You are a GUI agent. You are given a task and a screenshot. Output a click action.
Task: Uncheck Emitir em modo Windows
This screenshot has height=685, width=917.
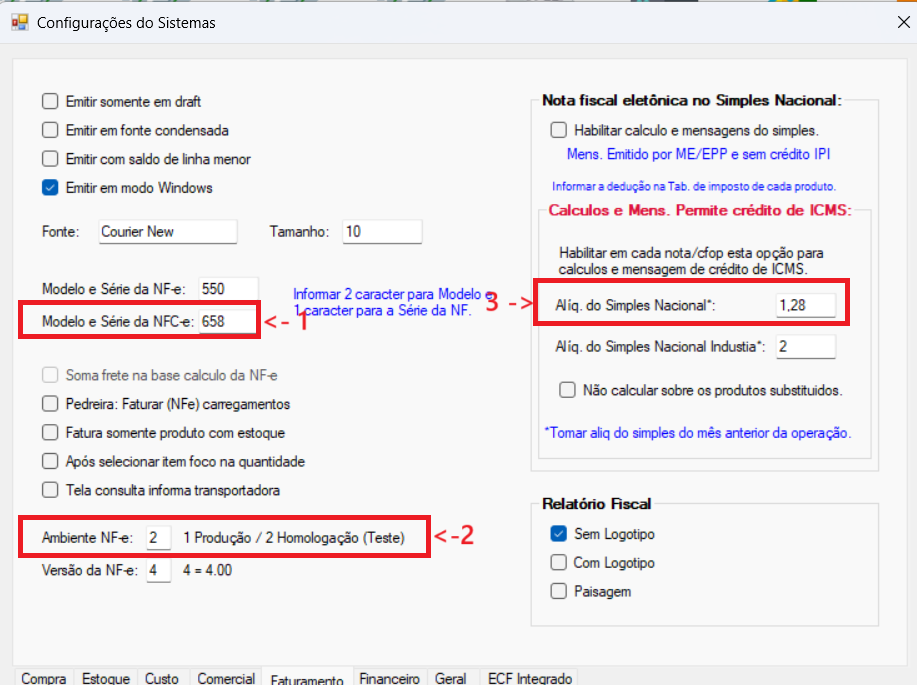click(50, 188)
